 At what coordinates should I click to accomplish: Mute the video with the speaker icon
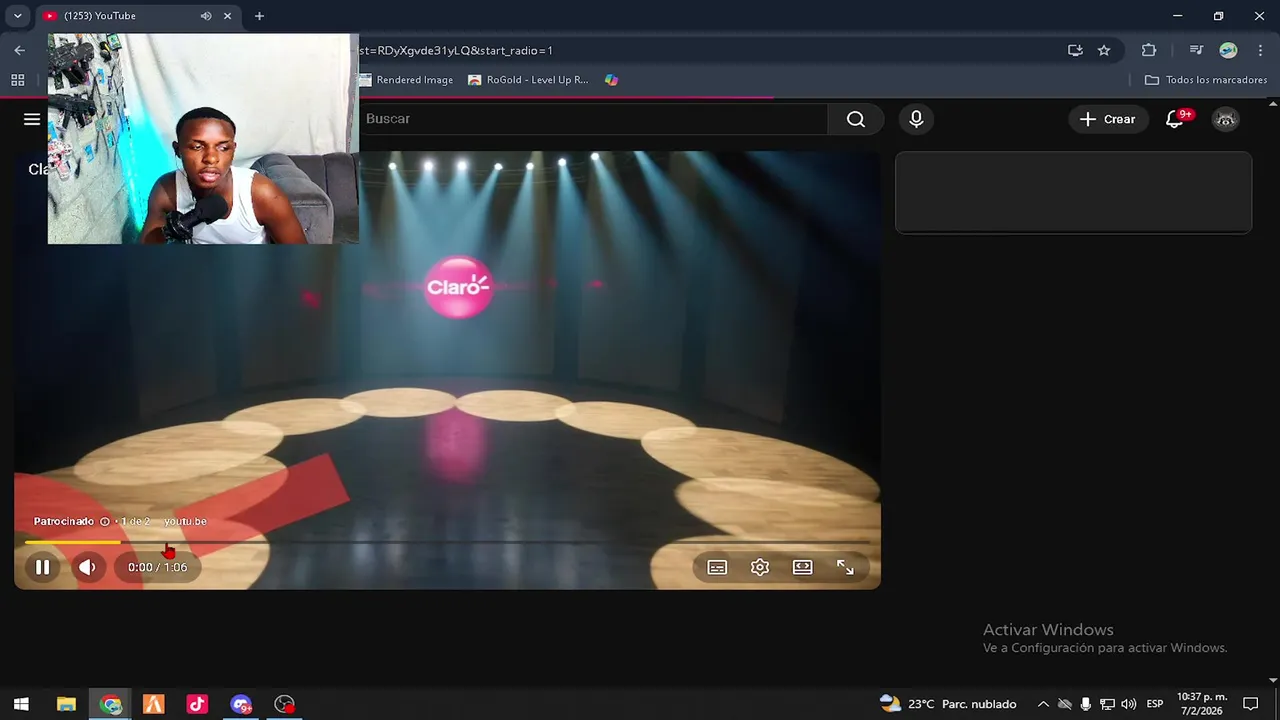pos(87,567)
